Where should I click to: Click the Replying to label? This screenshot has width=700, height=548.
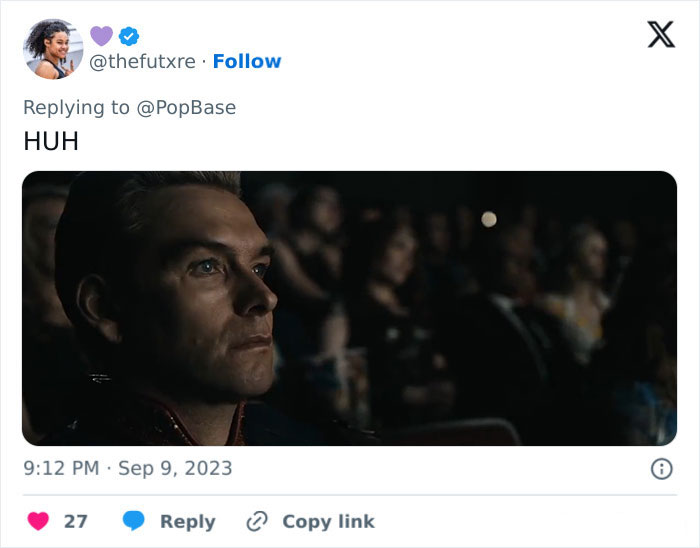pyautogui.click(x=78, y=107)
